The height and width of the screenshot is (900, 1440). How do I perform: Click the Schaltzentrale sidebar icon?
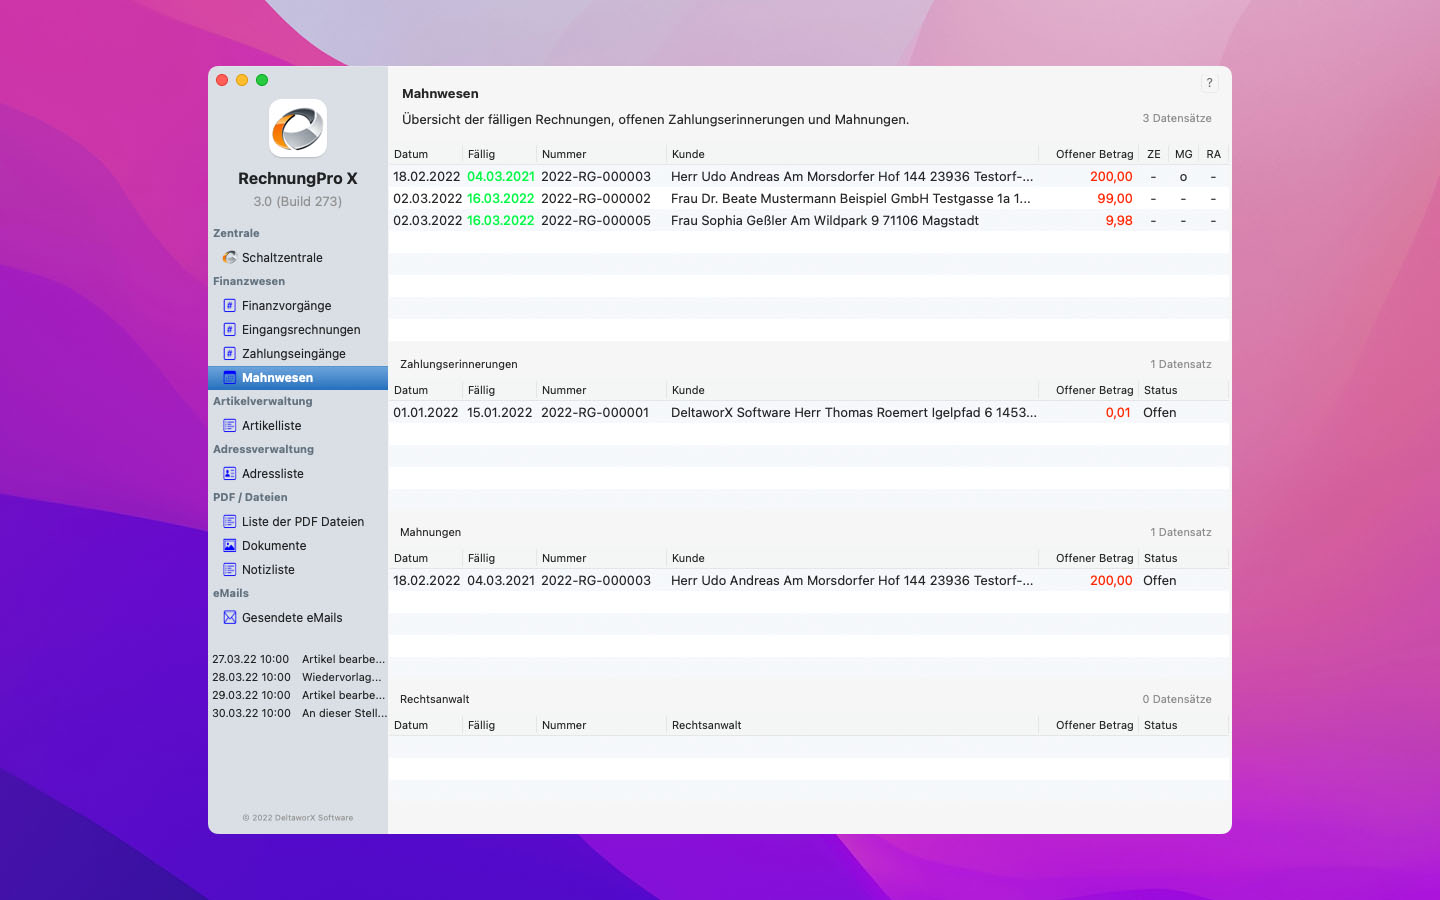pyautogui.click(x=229, y=257)
